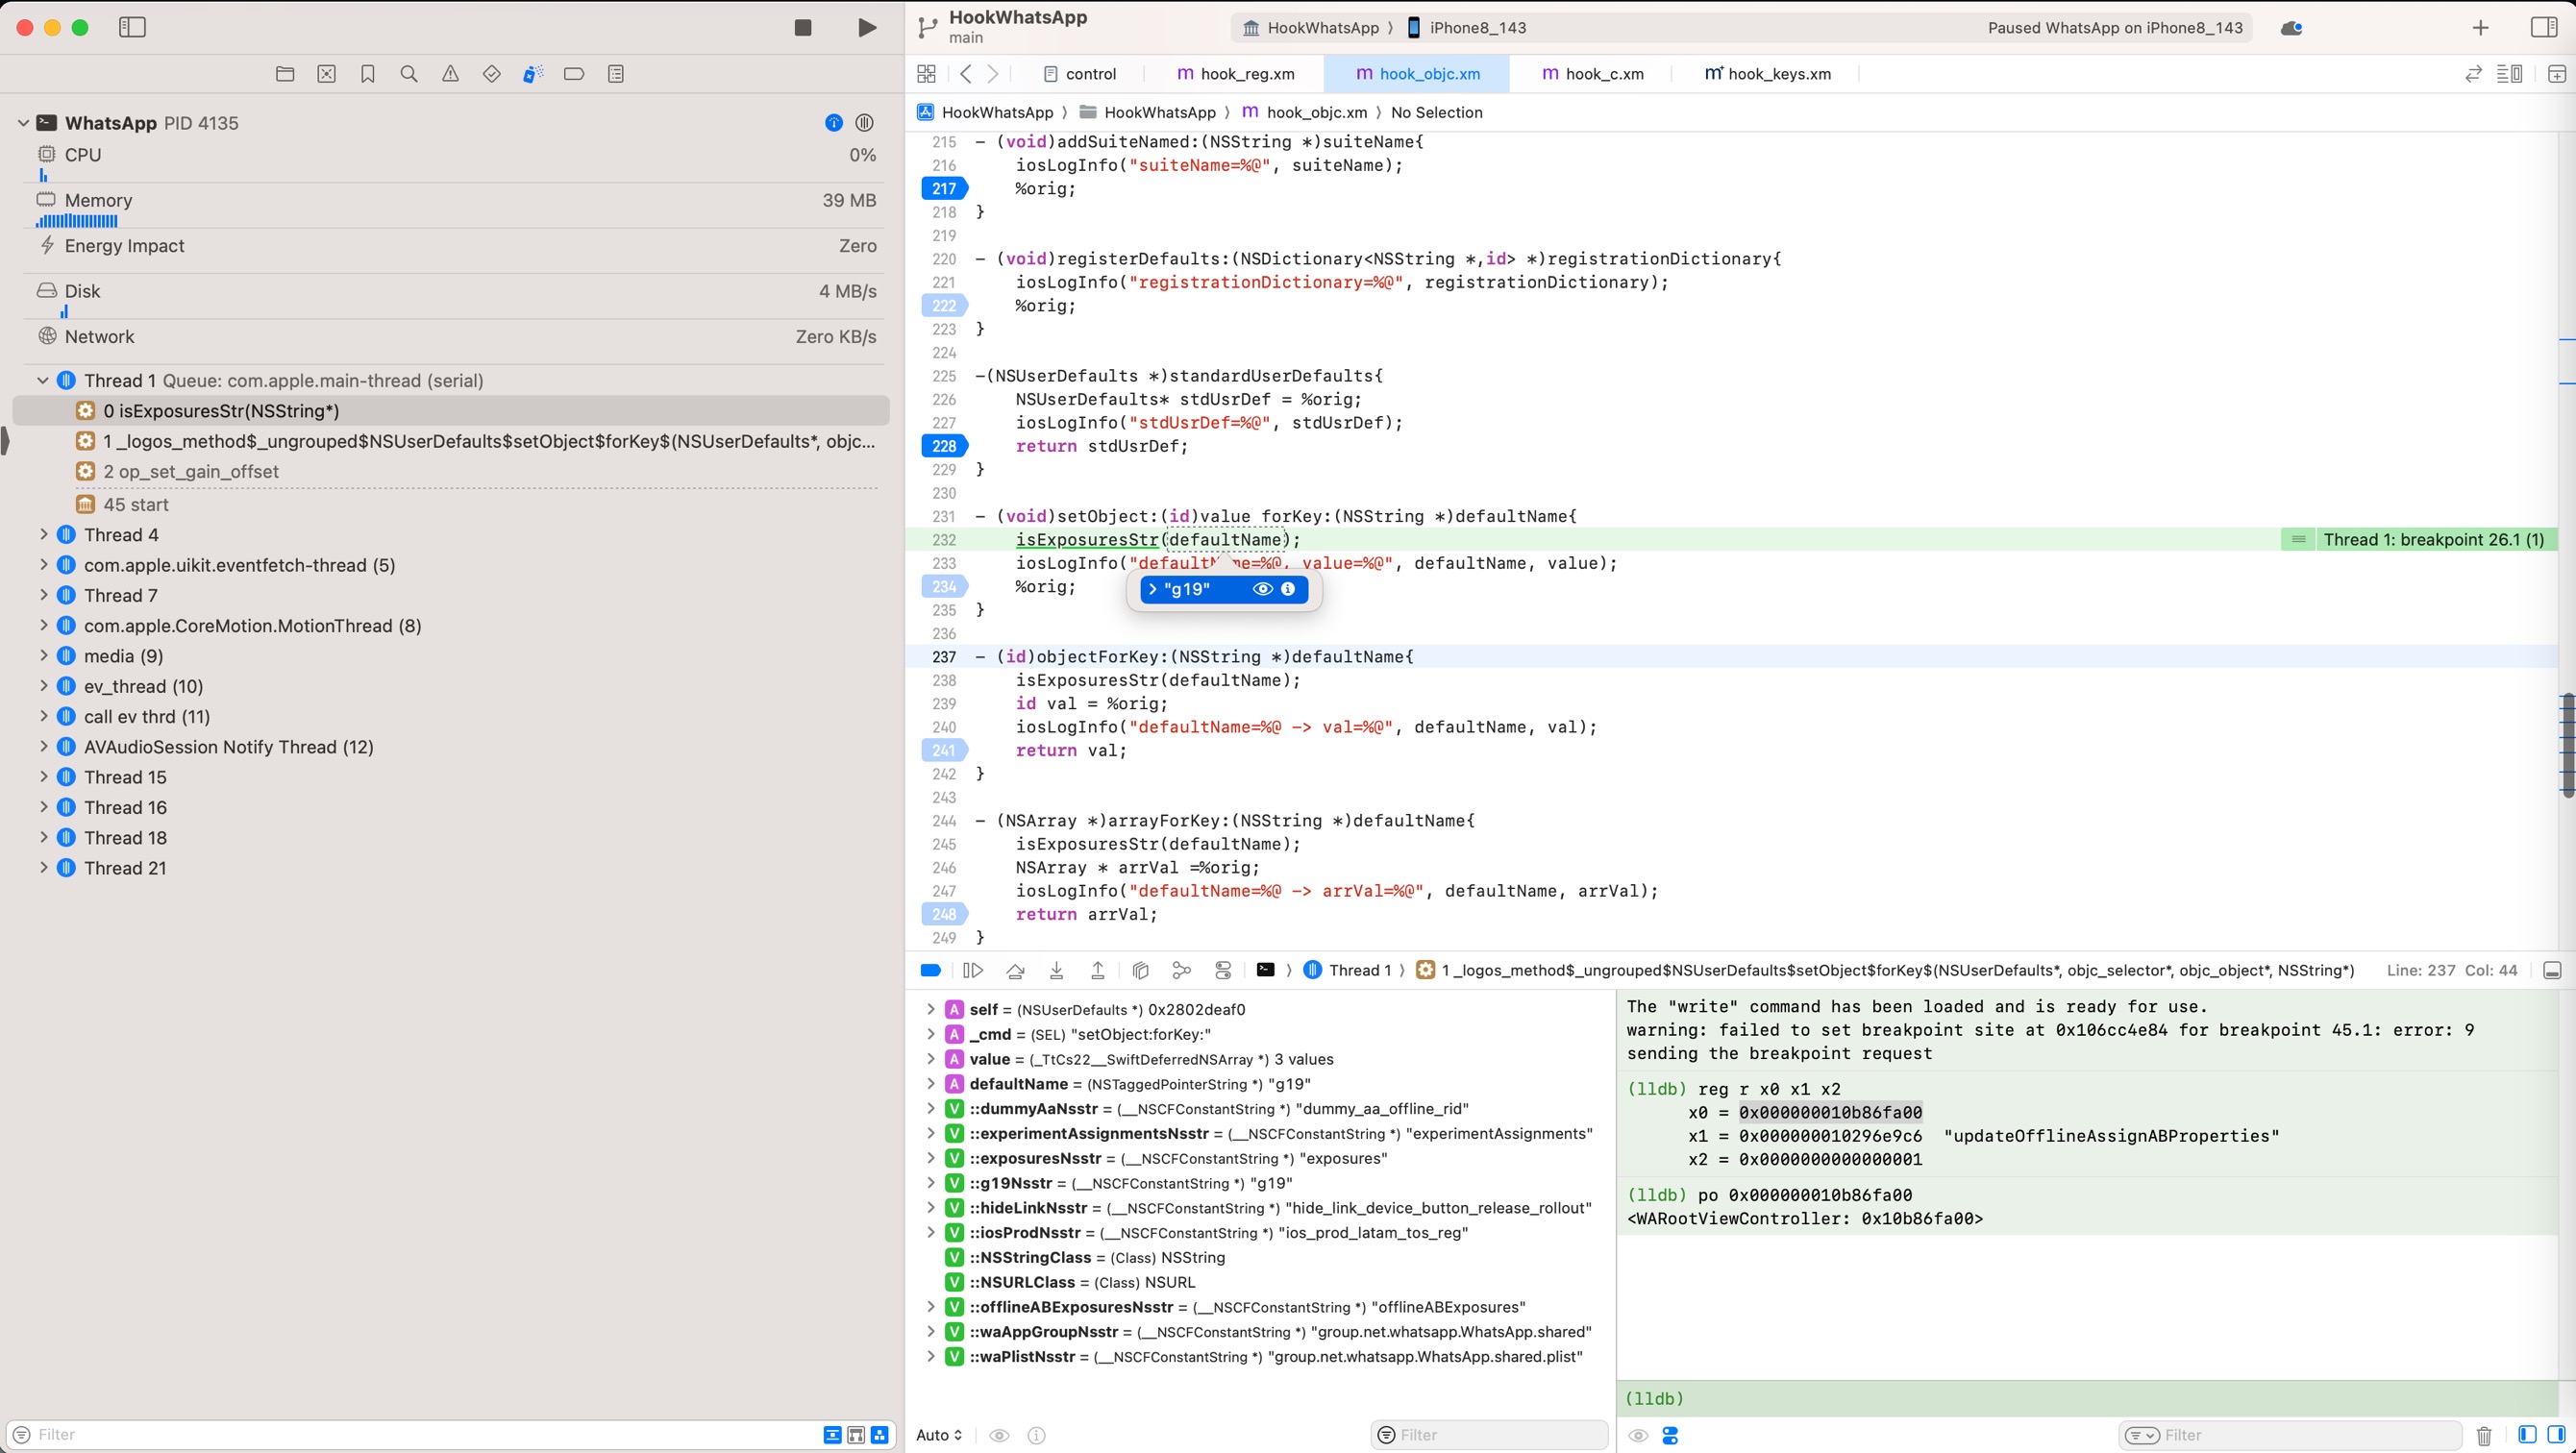Image resolution: width=2576 pixels, height=1453 pixels.
Task: Toggle the disabled breakpoint on line 222
Action: coord(943,306)
